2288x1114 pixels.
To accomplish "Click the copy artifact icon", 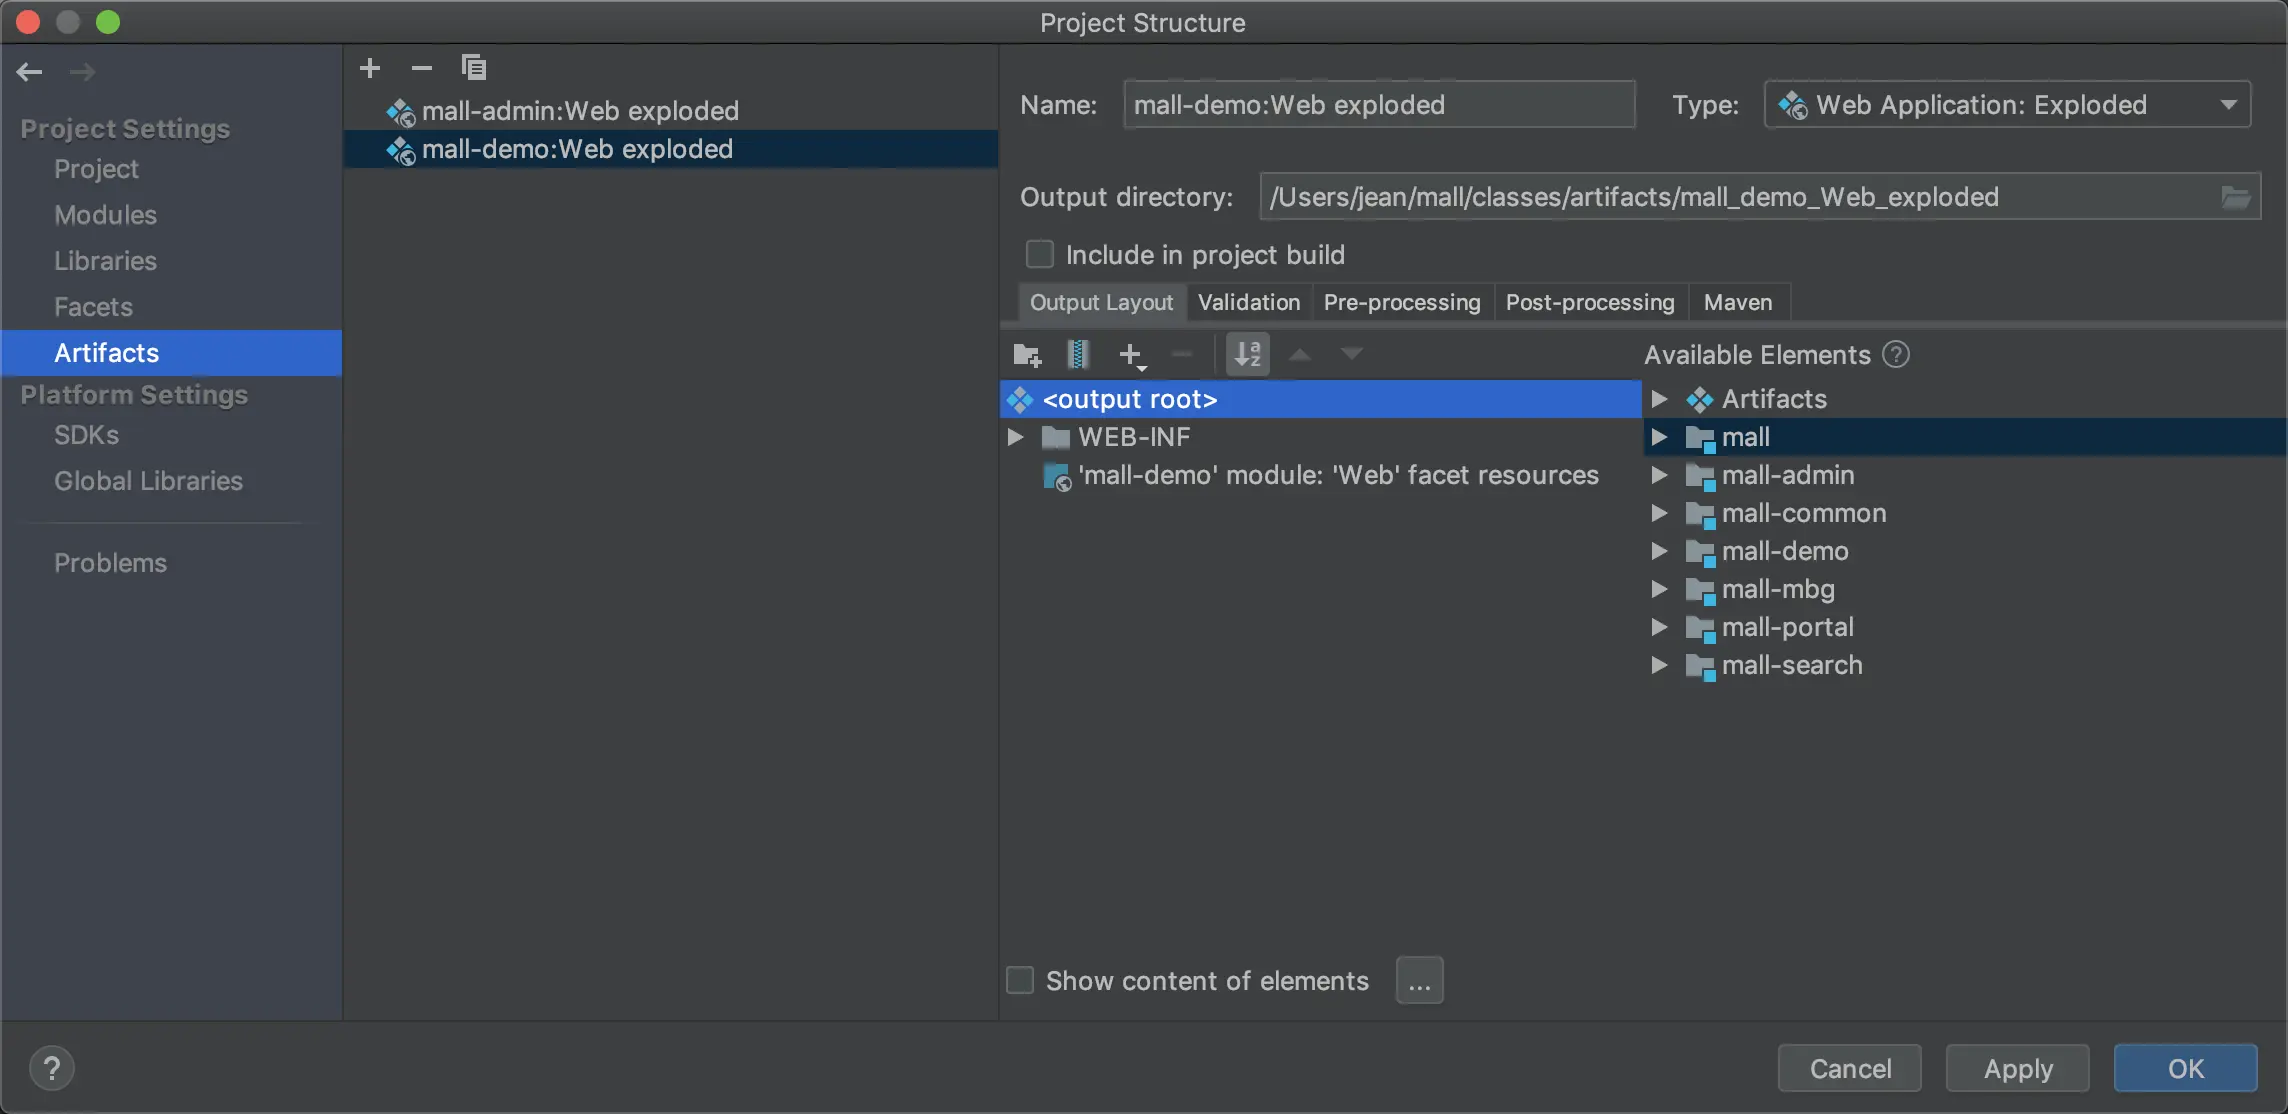I will click(x=473, y=68).
